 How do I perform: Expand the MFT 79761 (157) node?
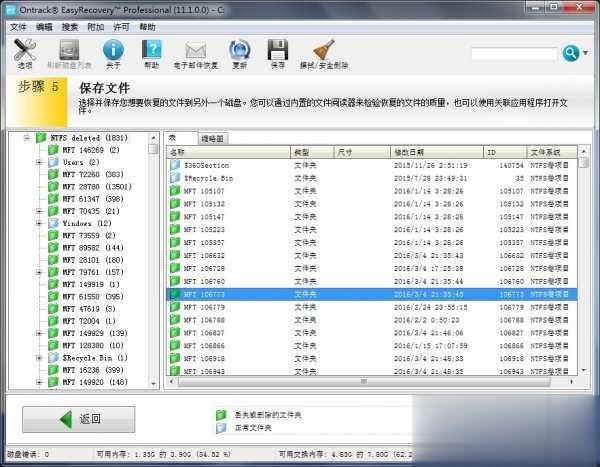pos(39,272)
